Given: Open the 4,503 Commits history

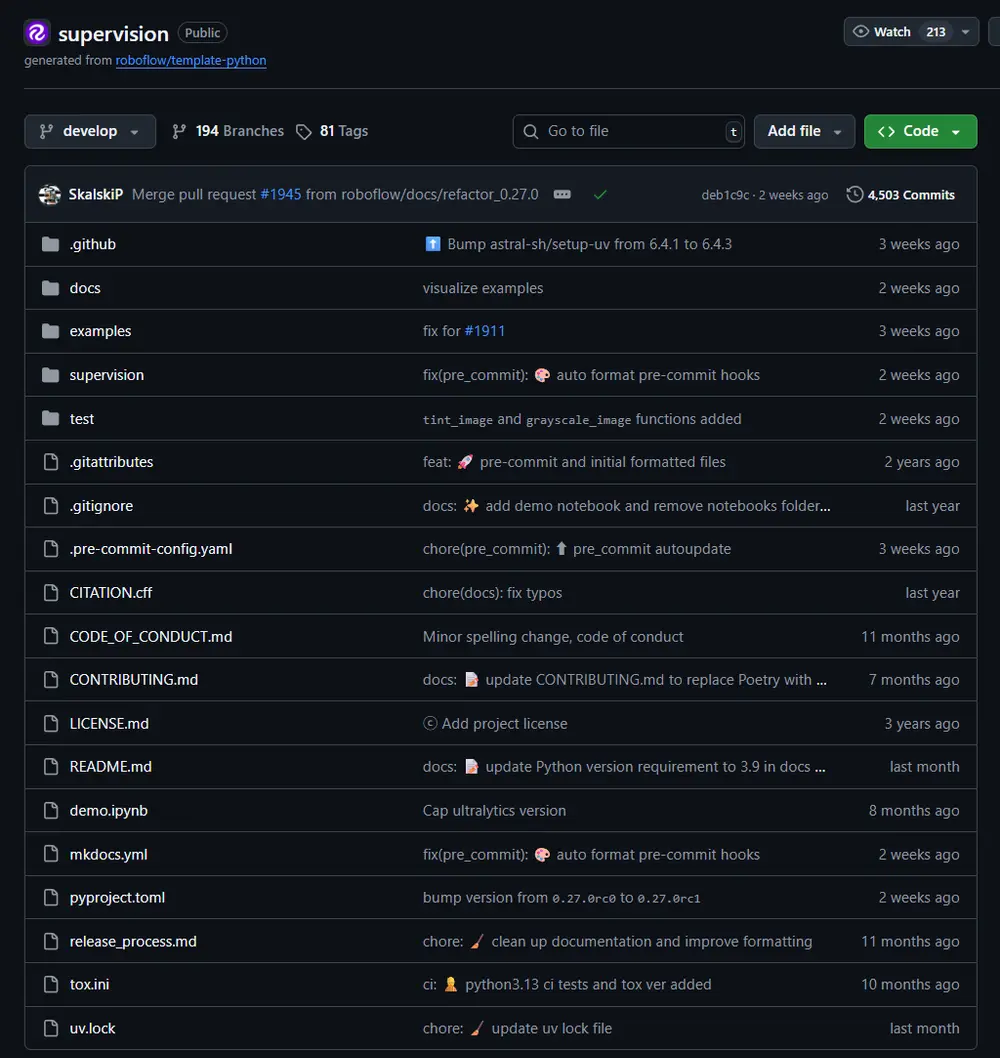Looking at the screenshot, I should click(900, 195).
